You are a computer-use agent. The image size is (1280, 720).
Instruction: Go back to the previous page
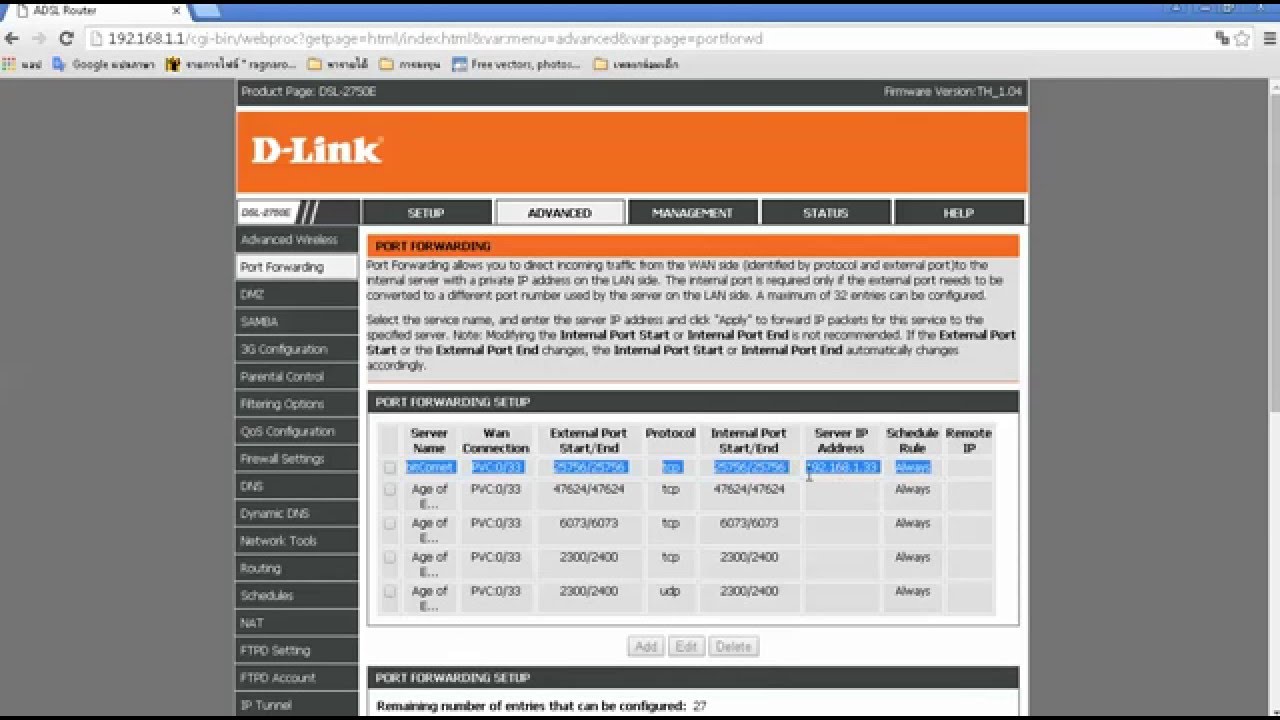(x=12, y=38)
